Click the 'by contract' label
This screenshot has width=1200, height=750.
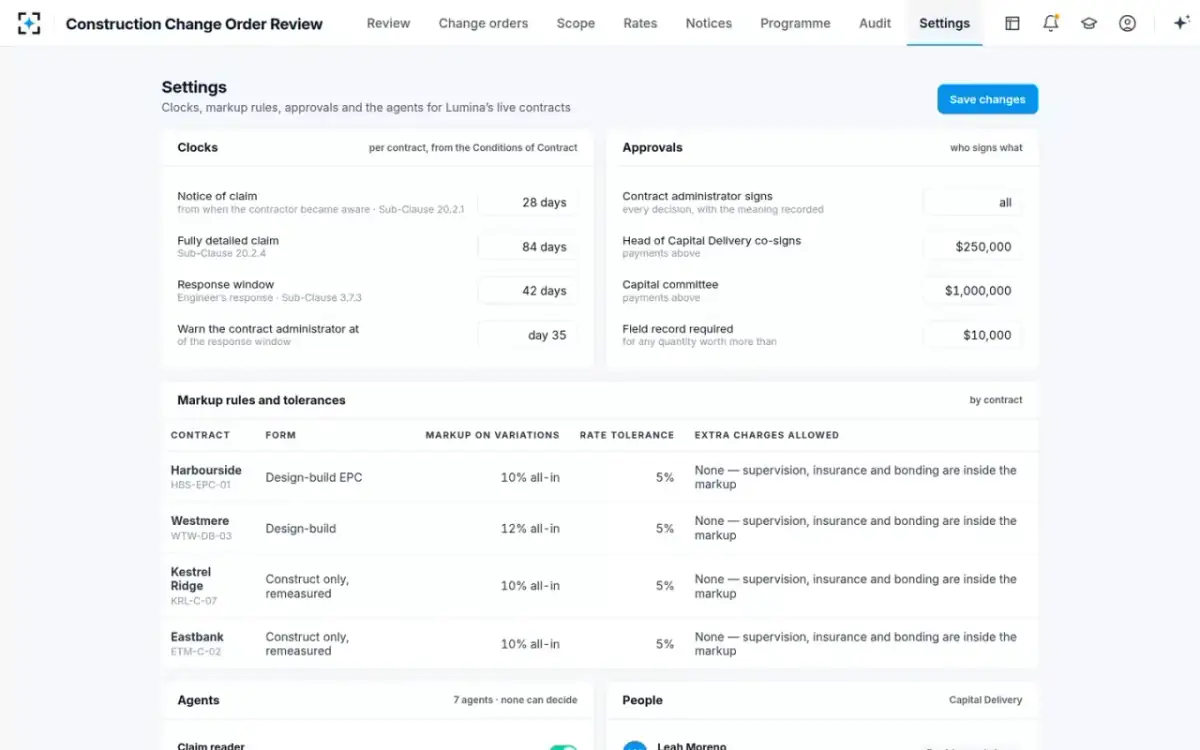pyautogui.click(x=996, y=400)
